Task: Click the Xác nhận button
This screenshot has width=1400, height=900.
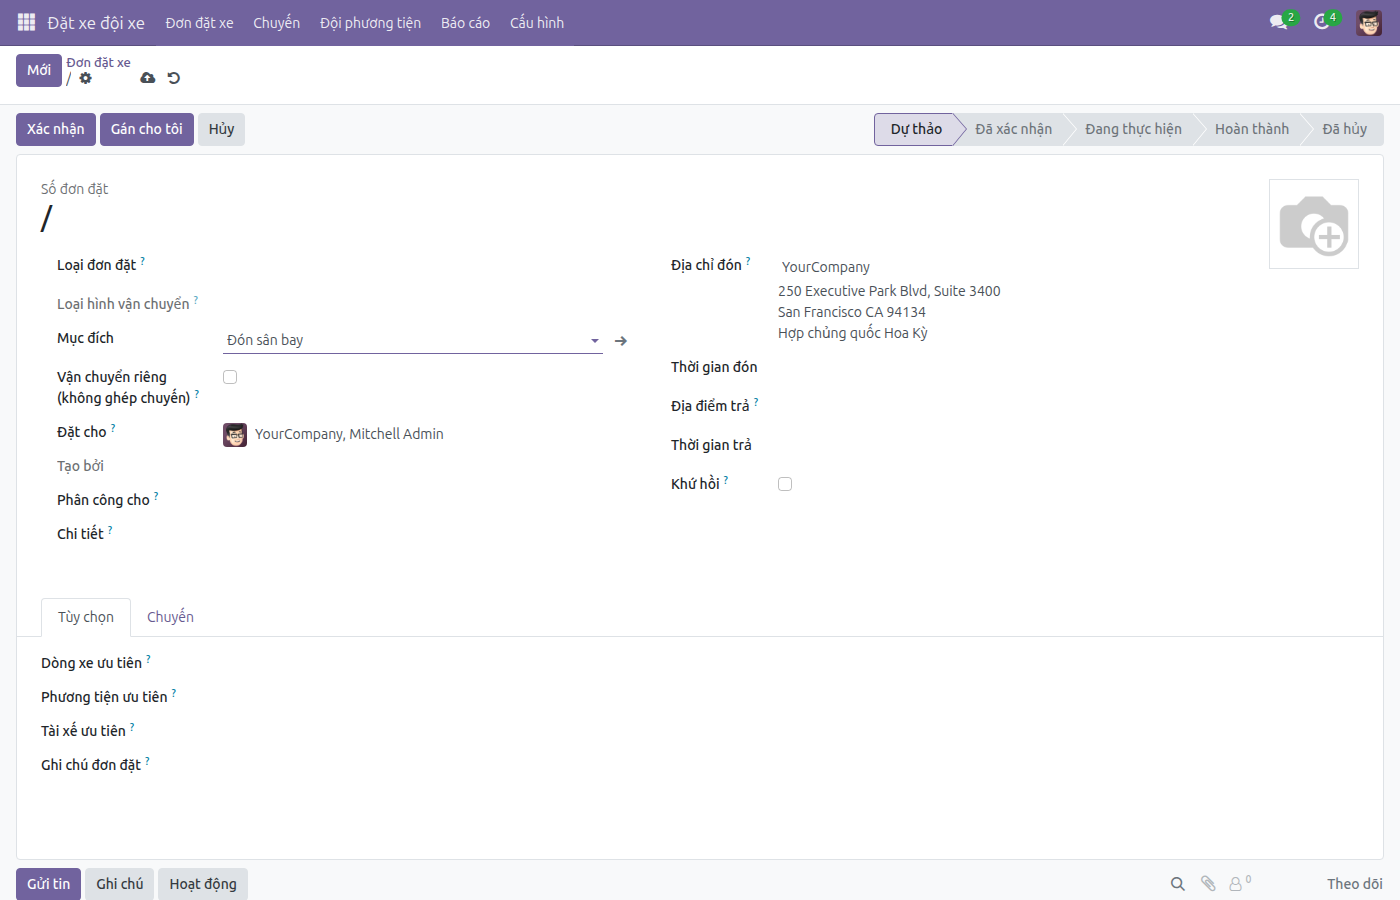Action: (x=56, y=129)
